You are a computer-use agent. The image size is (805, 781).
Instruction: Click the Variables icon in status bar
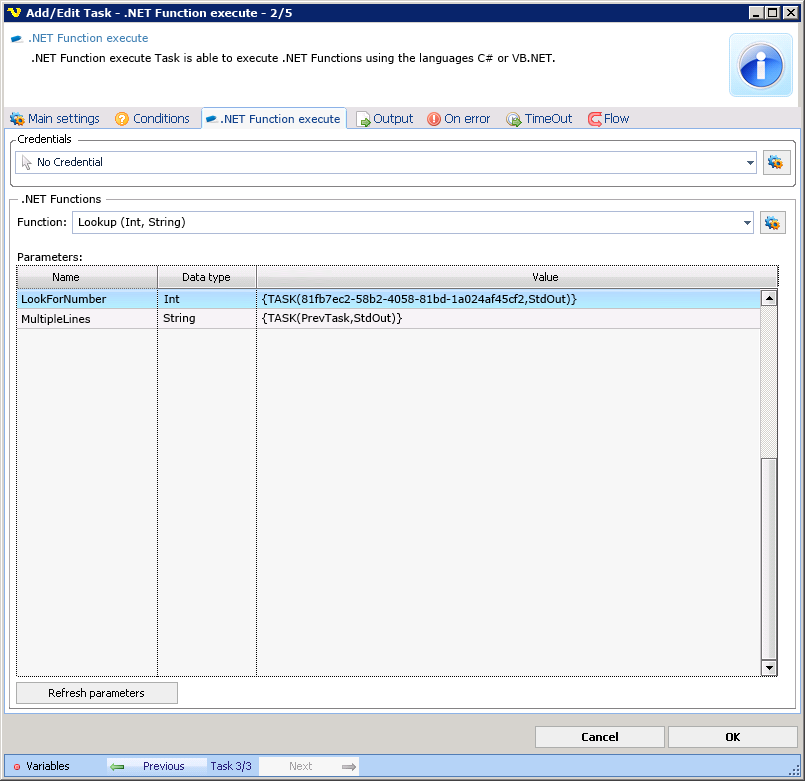(17, 767)
